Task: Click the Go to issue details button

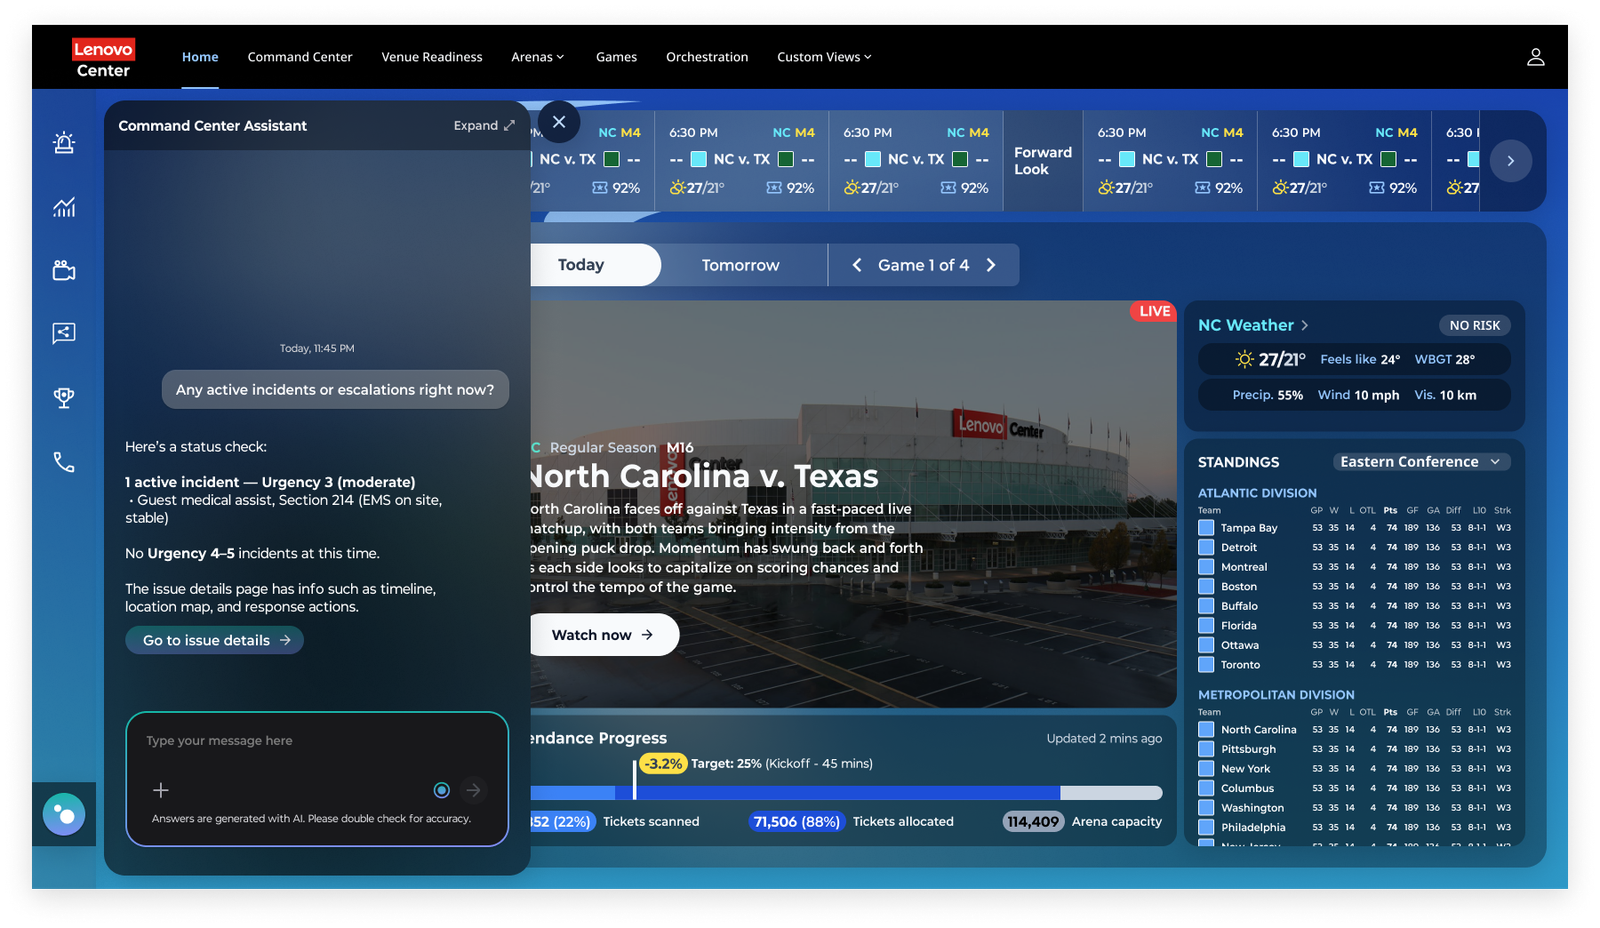Action: (x=215, y=640)
